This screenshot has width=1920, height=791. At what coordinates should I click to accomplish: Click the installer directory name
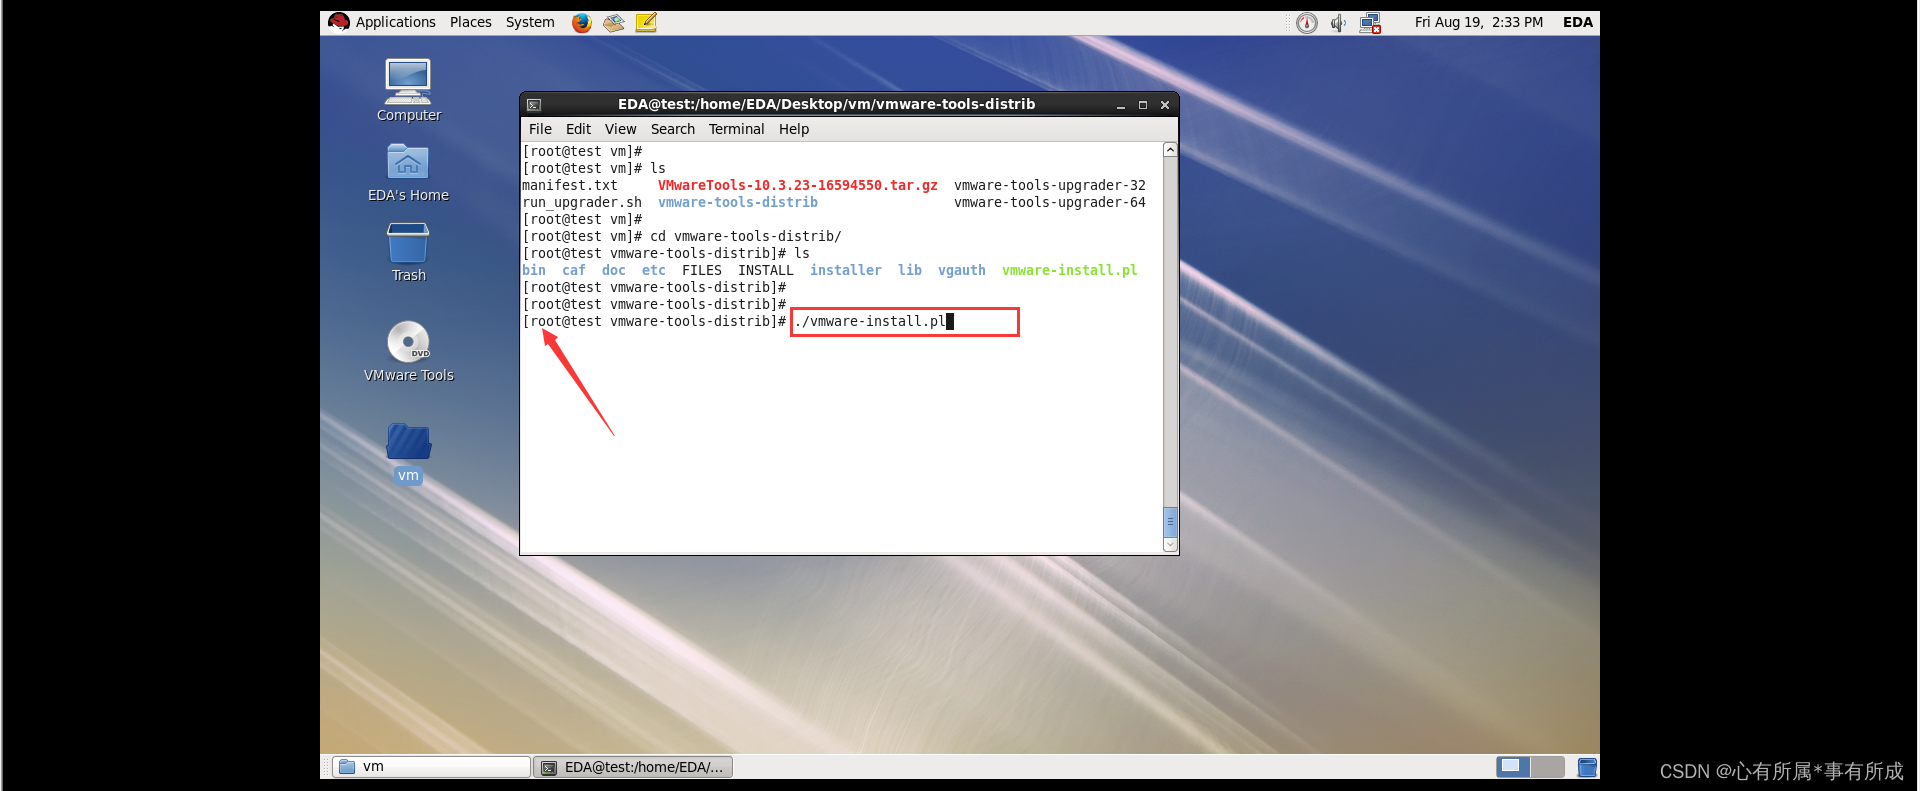coord(846,270)
